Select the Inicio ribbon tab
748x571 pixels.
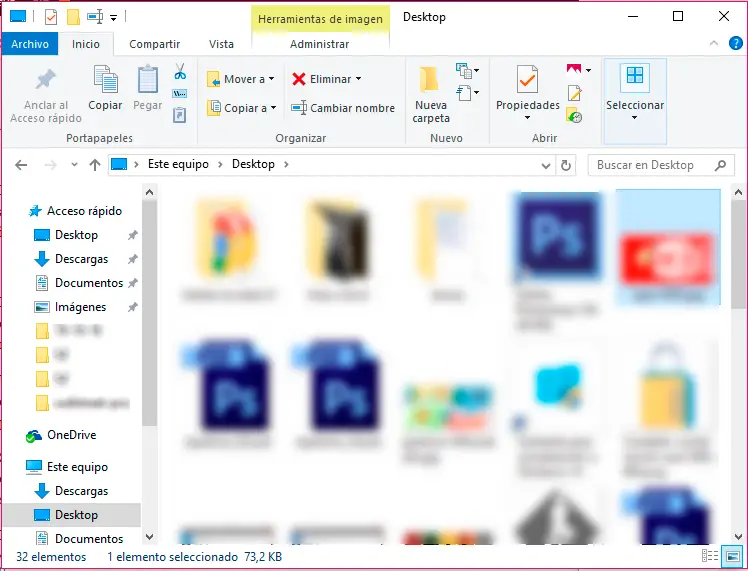click(86, 44)
